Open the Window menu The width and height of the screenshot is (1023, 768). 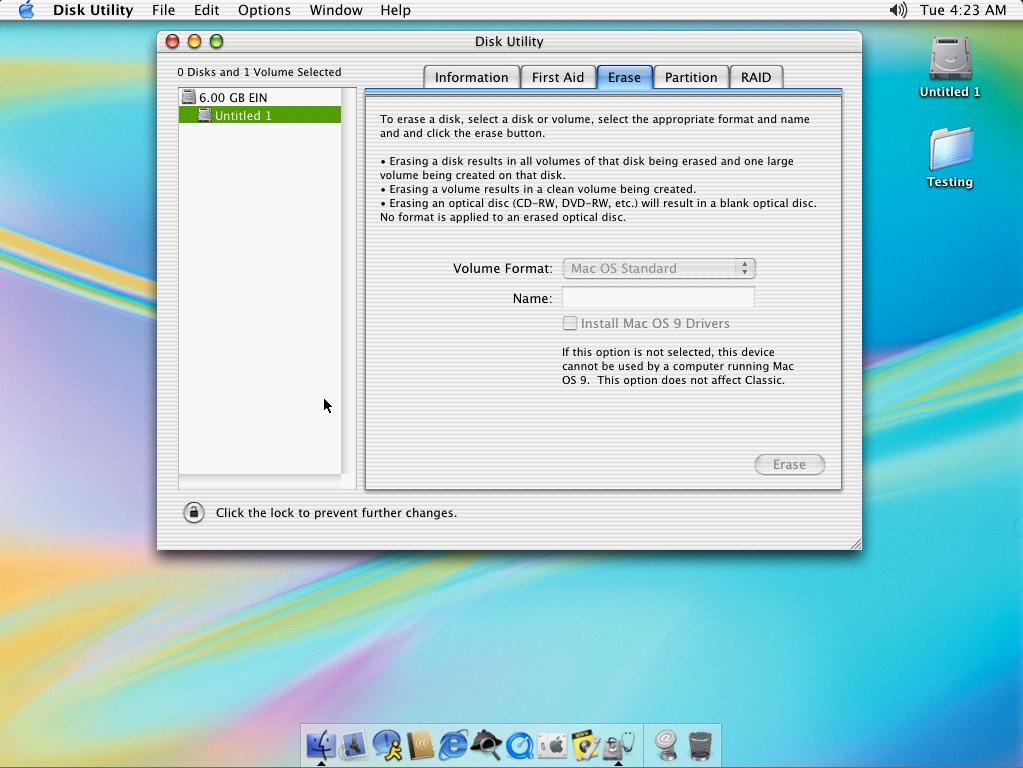336,10
